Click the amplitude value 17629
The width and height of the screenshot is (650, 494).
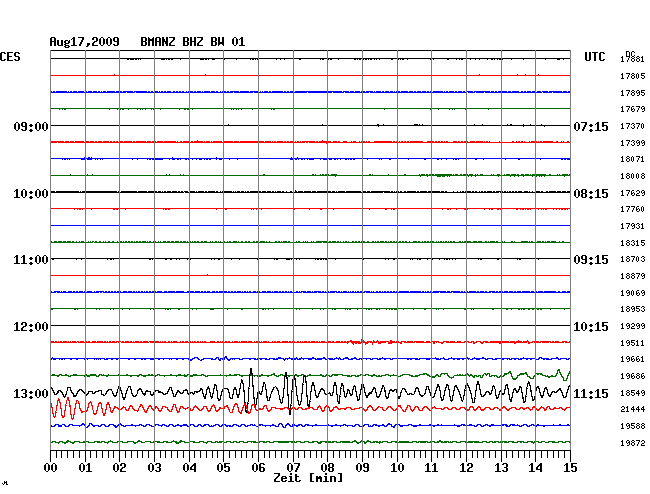point(633,193)
